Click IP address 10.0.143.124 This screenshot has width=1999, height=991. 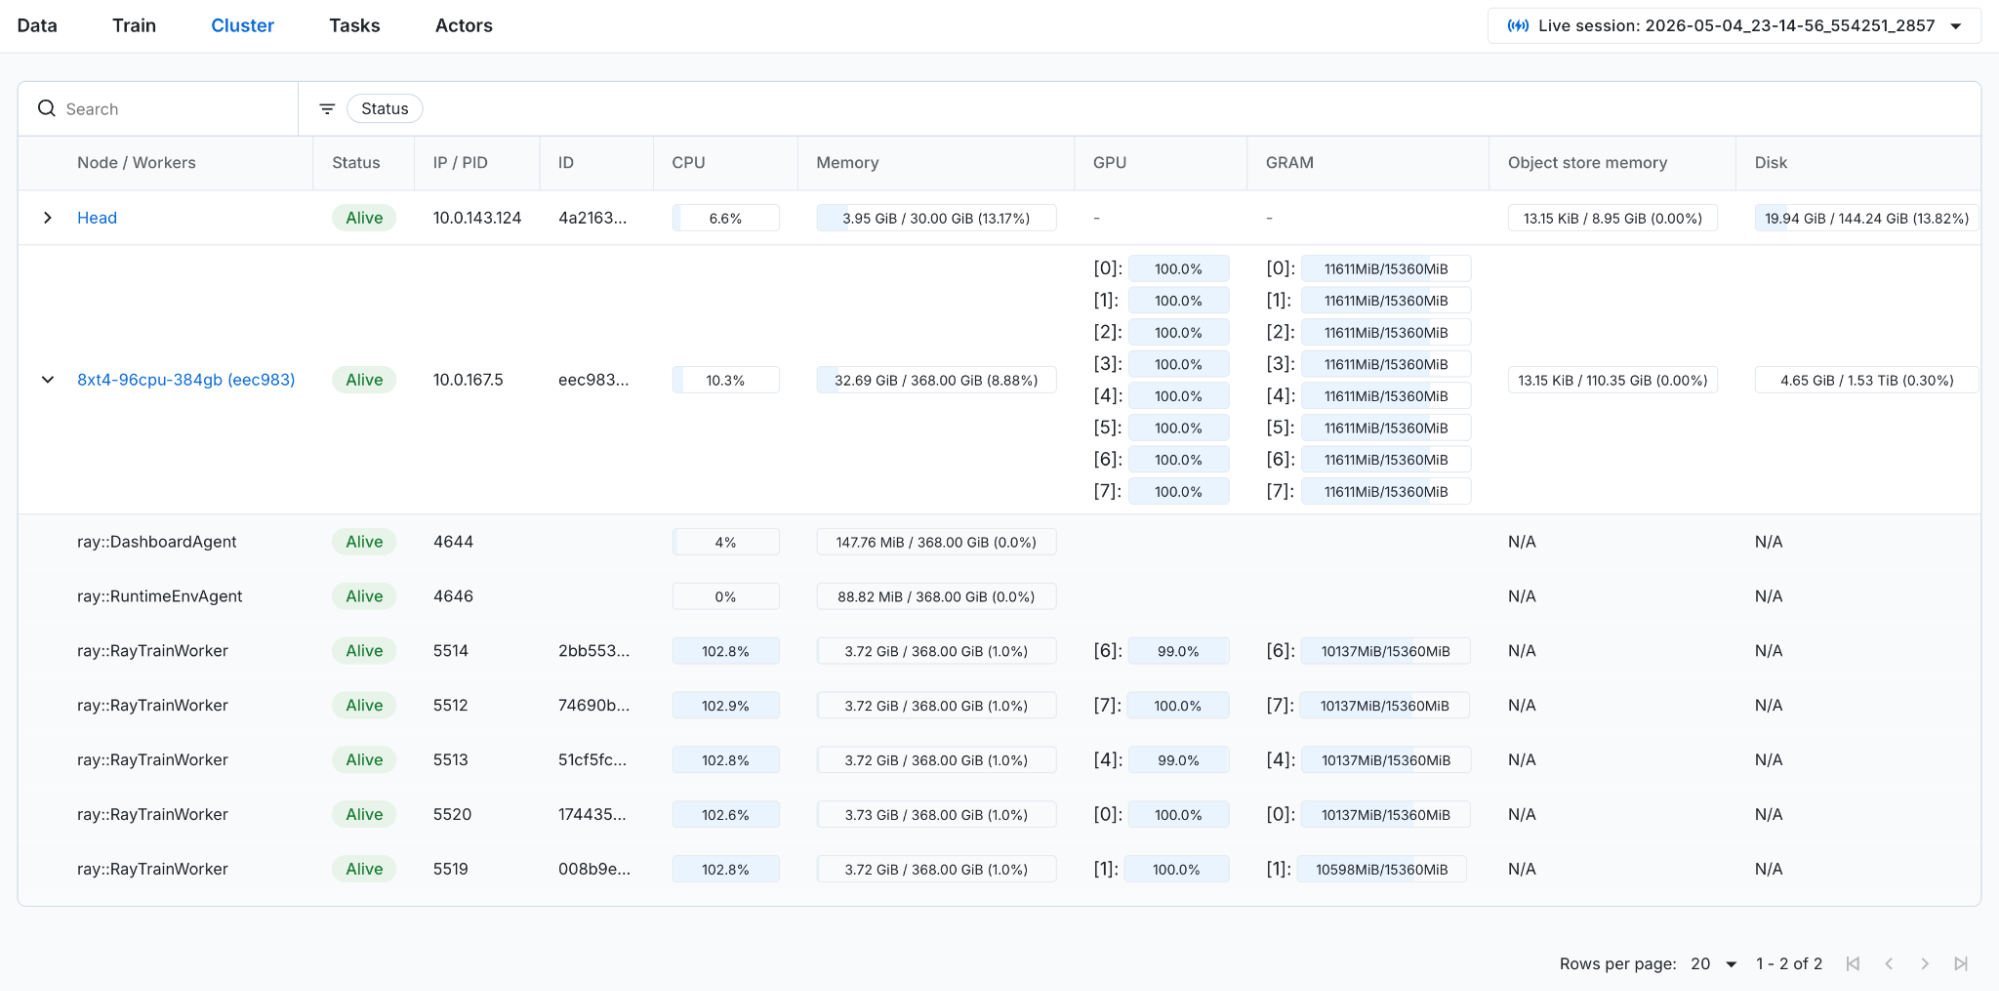tap(477, 218)
